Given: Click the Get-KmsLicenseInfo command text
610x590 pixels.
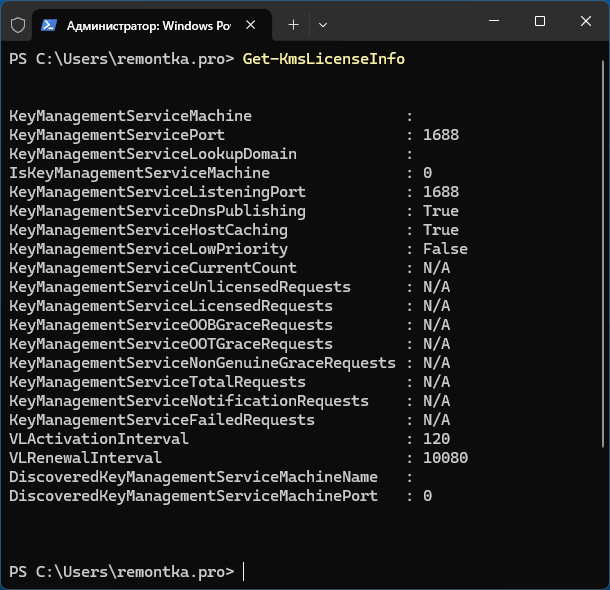Looking at the screenshot, I should pyautogui.click(x=324, y=59).
